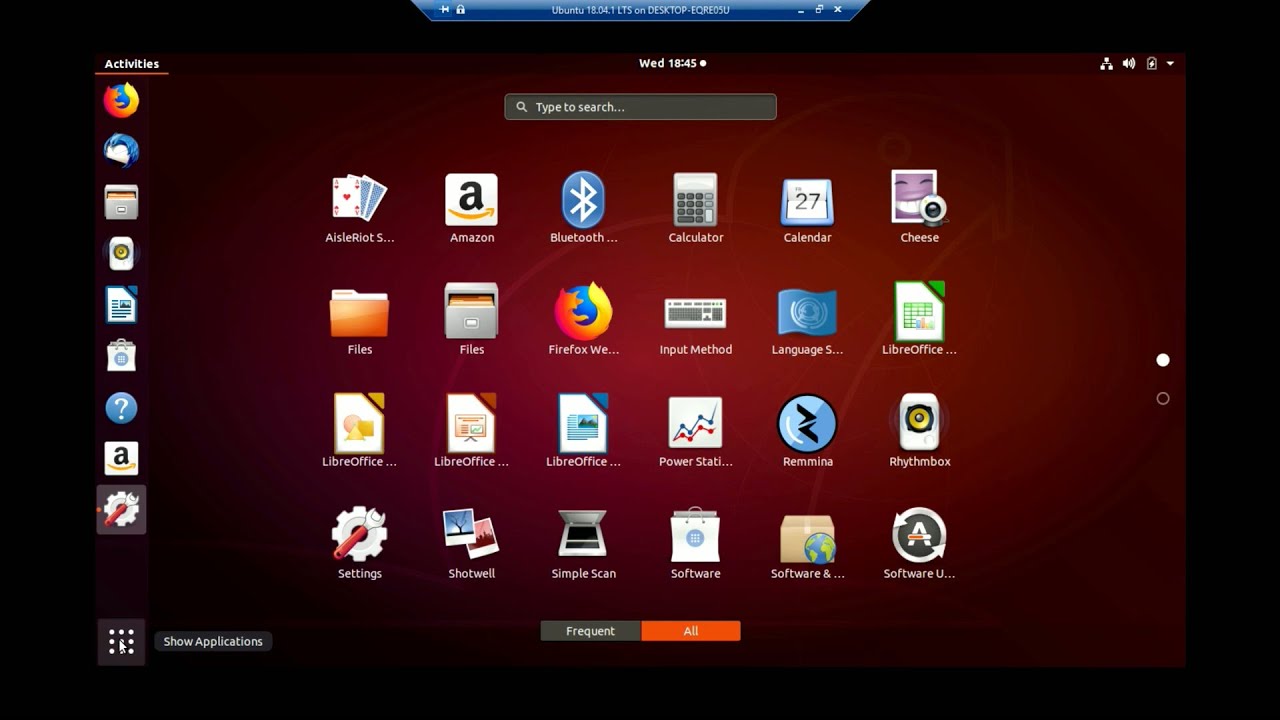Go to the first app page indicator
1280x720 pixels.
1163,360
